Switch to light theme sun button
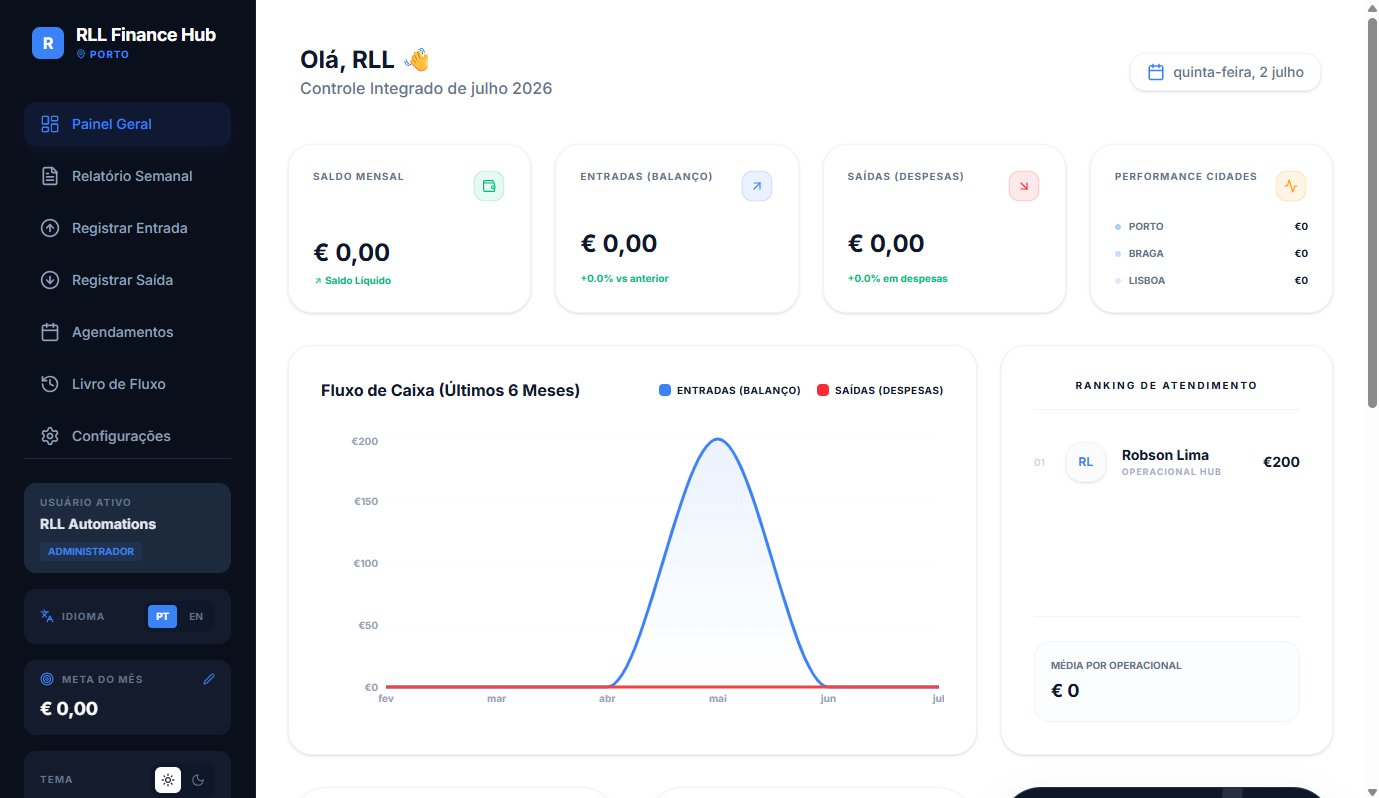 pos(168,780)
